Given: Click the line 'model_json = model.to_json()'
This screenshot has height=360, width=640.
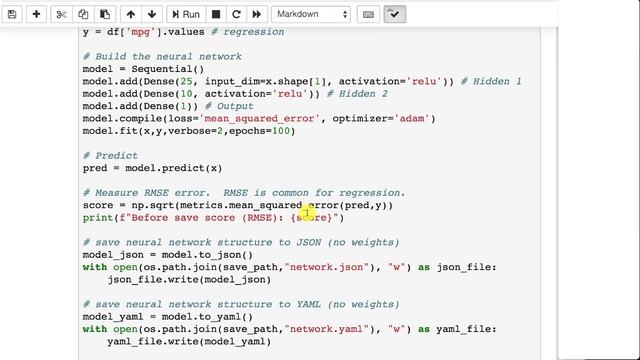Looking at the screenshot, I should (168, 255).
